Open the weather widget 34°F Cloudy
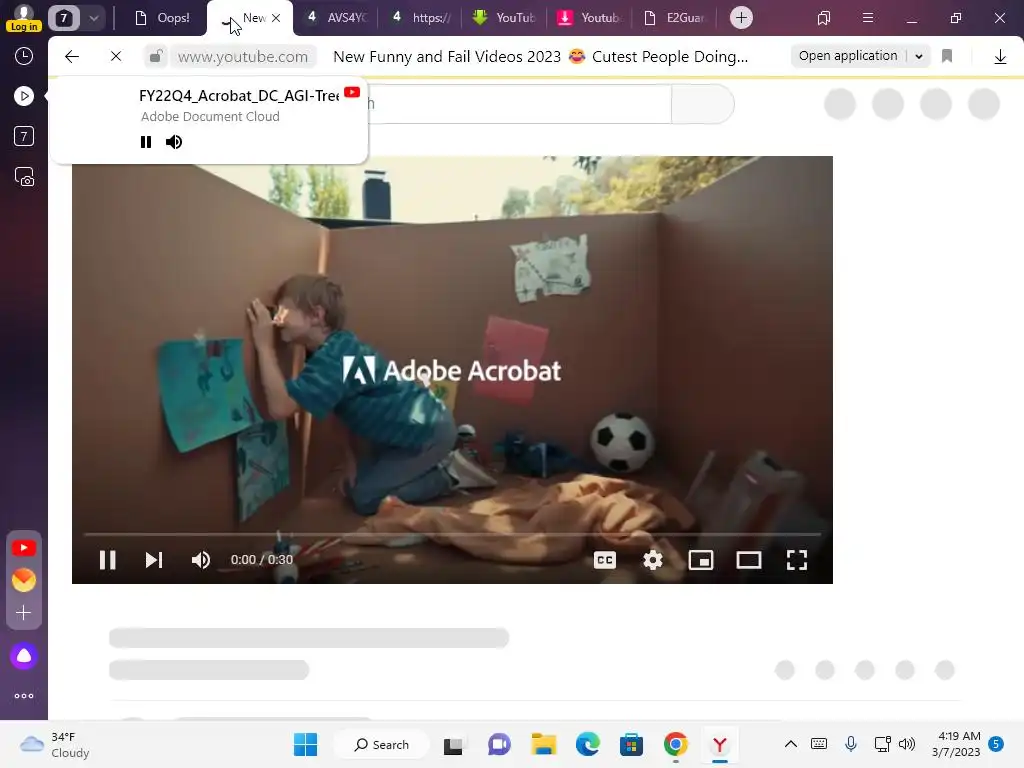Viewport: 1024px width, 768px height. pyautogui.click(x=55, y=744)
